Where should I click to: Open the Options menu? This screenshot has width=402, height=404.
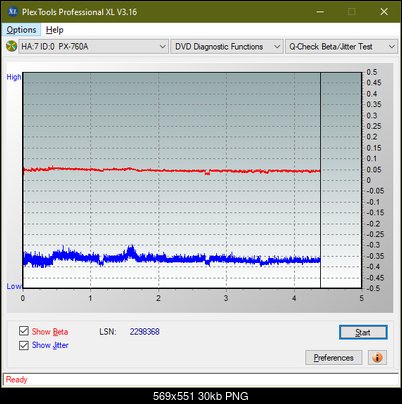21,30
